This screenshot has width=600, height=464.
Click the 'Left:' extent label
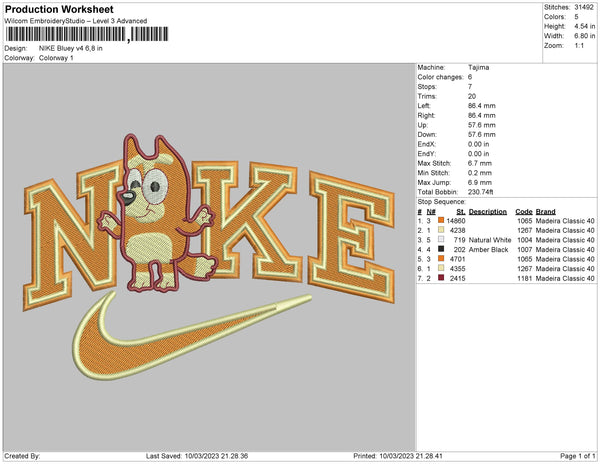(424, 106)
